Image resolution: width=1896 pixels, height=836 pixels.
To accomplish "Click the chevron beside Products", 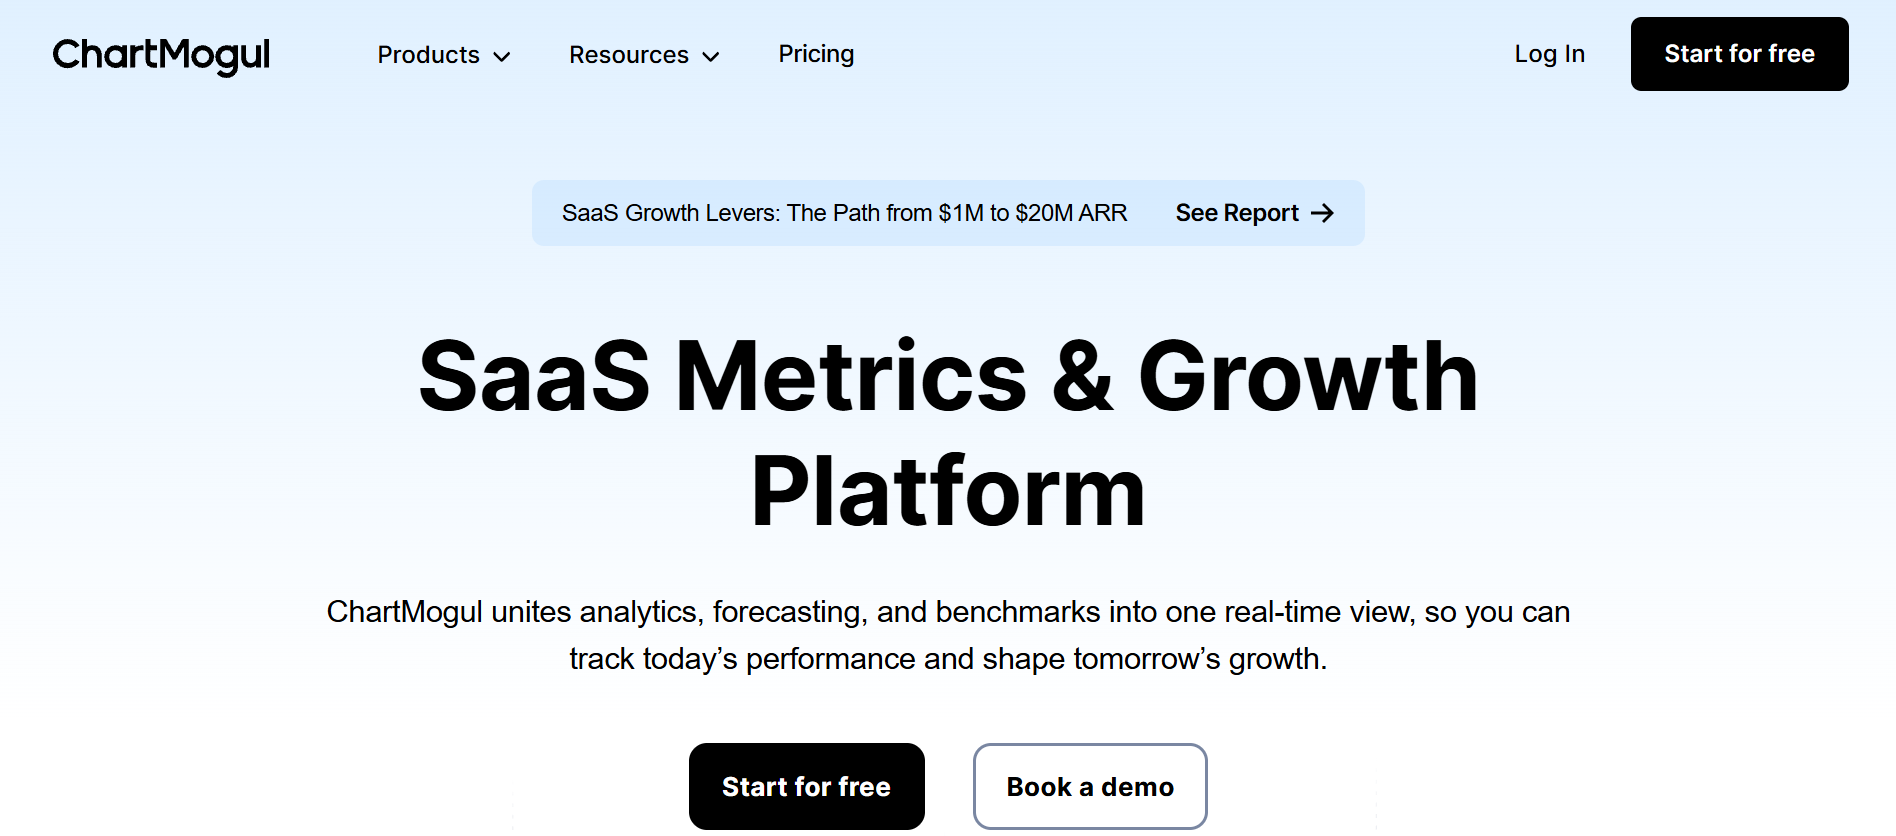I will pos(503,57).
